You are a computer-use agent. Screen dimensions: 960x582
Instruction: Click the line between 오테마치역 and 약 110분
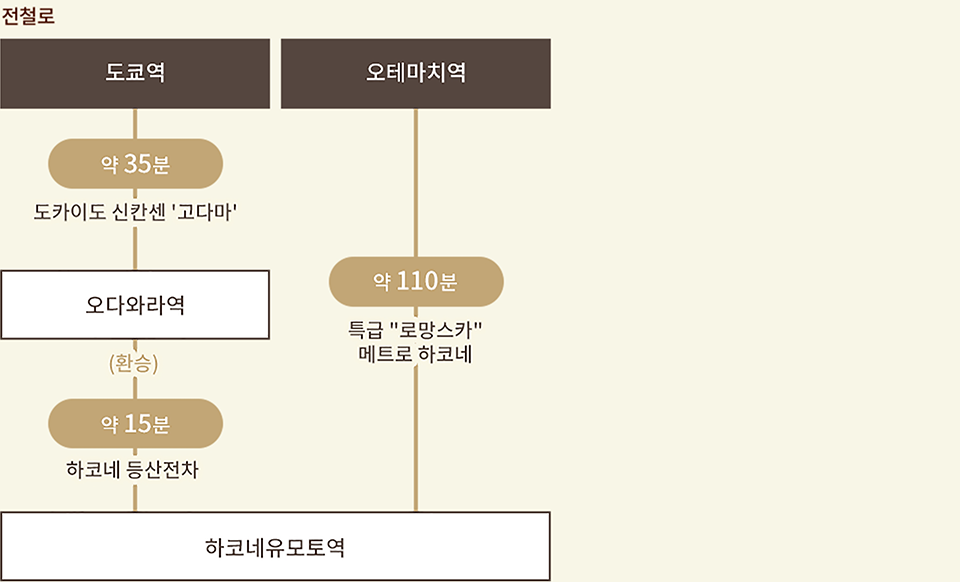point(416,182)
